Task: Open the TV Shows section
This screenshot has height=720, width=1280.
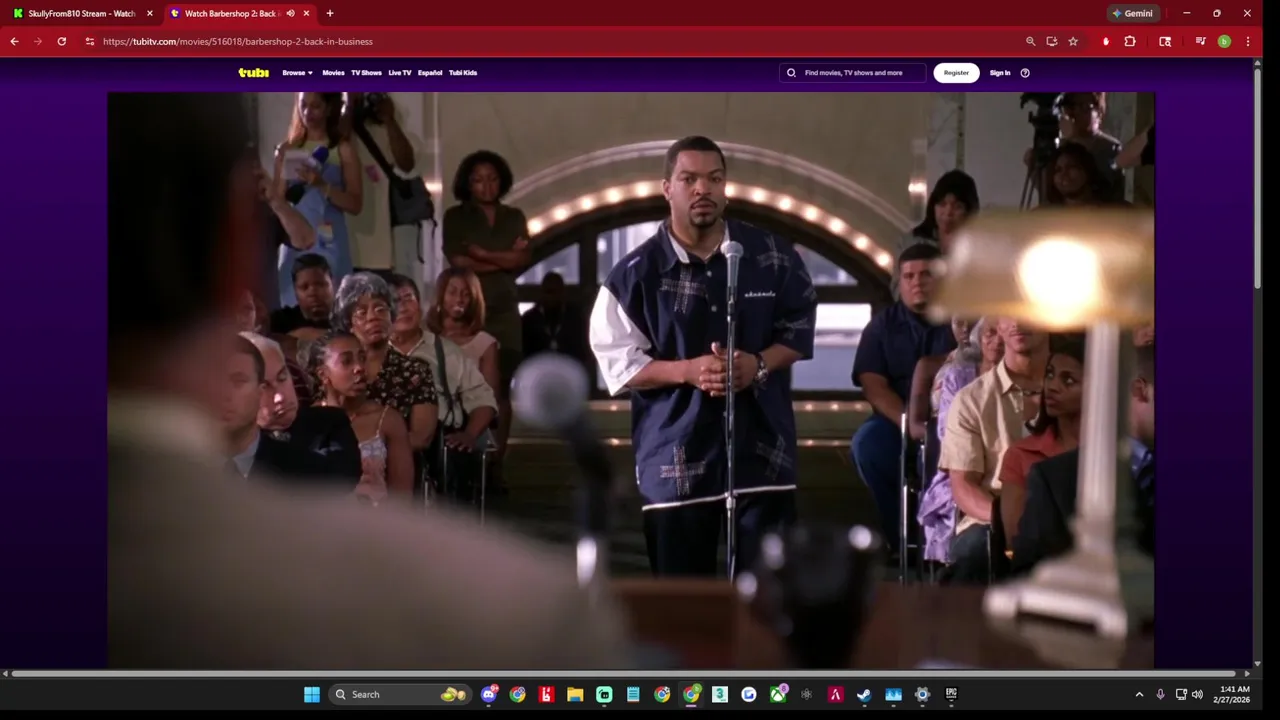Action: (366, 73)
